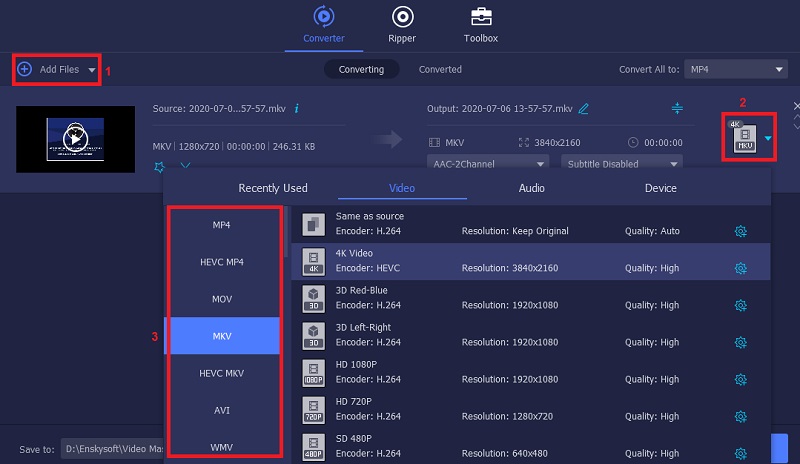800x464 pixels.
Task: Switch to the Converted tab
Action: point(440,69)
